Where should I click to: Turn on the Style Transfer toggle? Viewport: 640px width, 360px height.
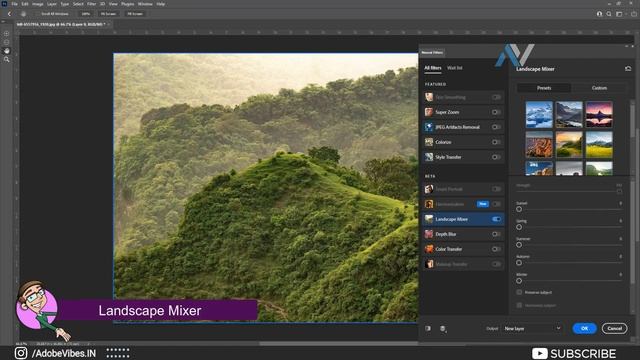[496, 157]
